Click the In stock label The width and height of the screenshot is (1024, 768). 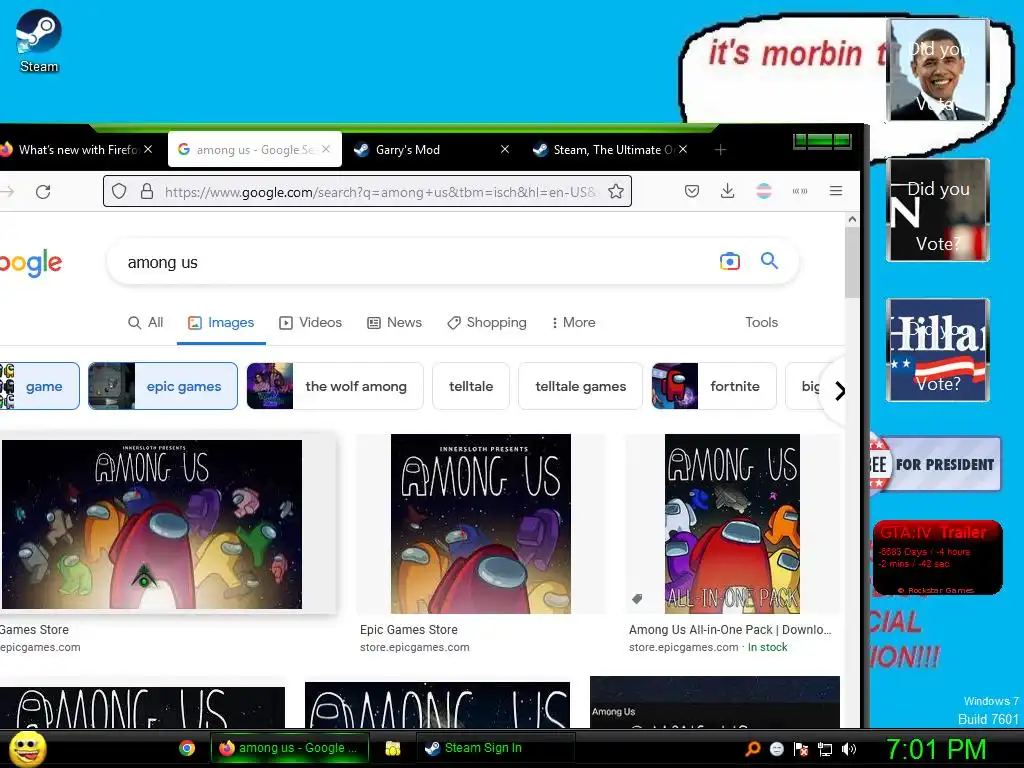click(767, 647)
